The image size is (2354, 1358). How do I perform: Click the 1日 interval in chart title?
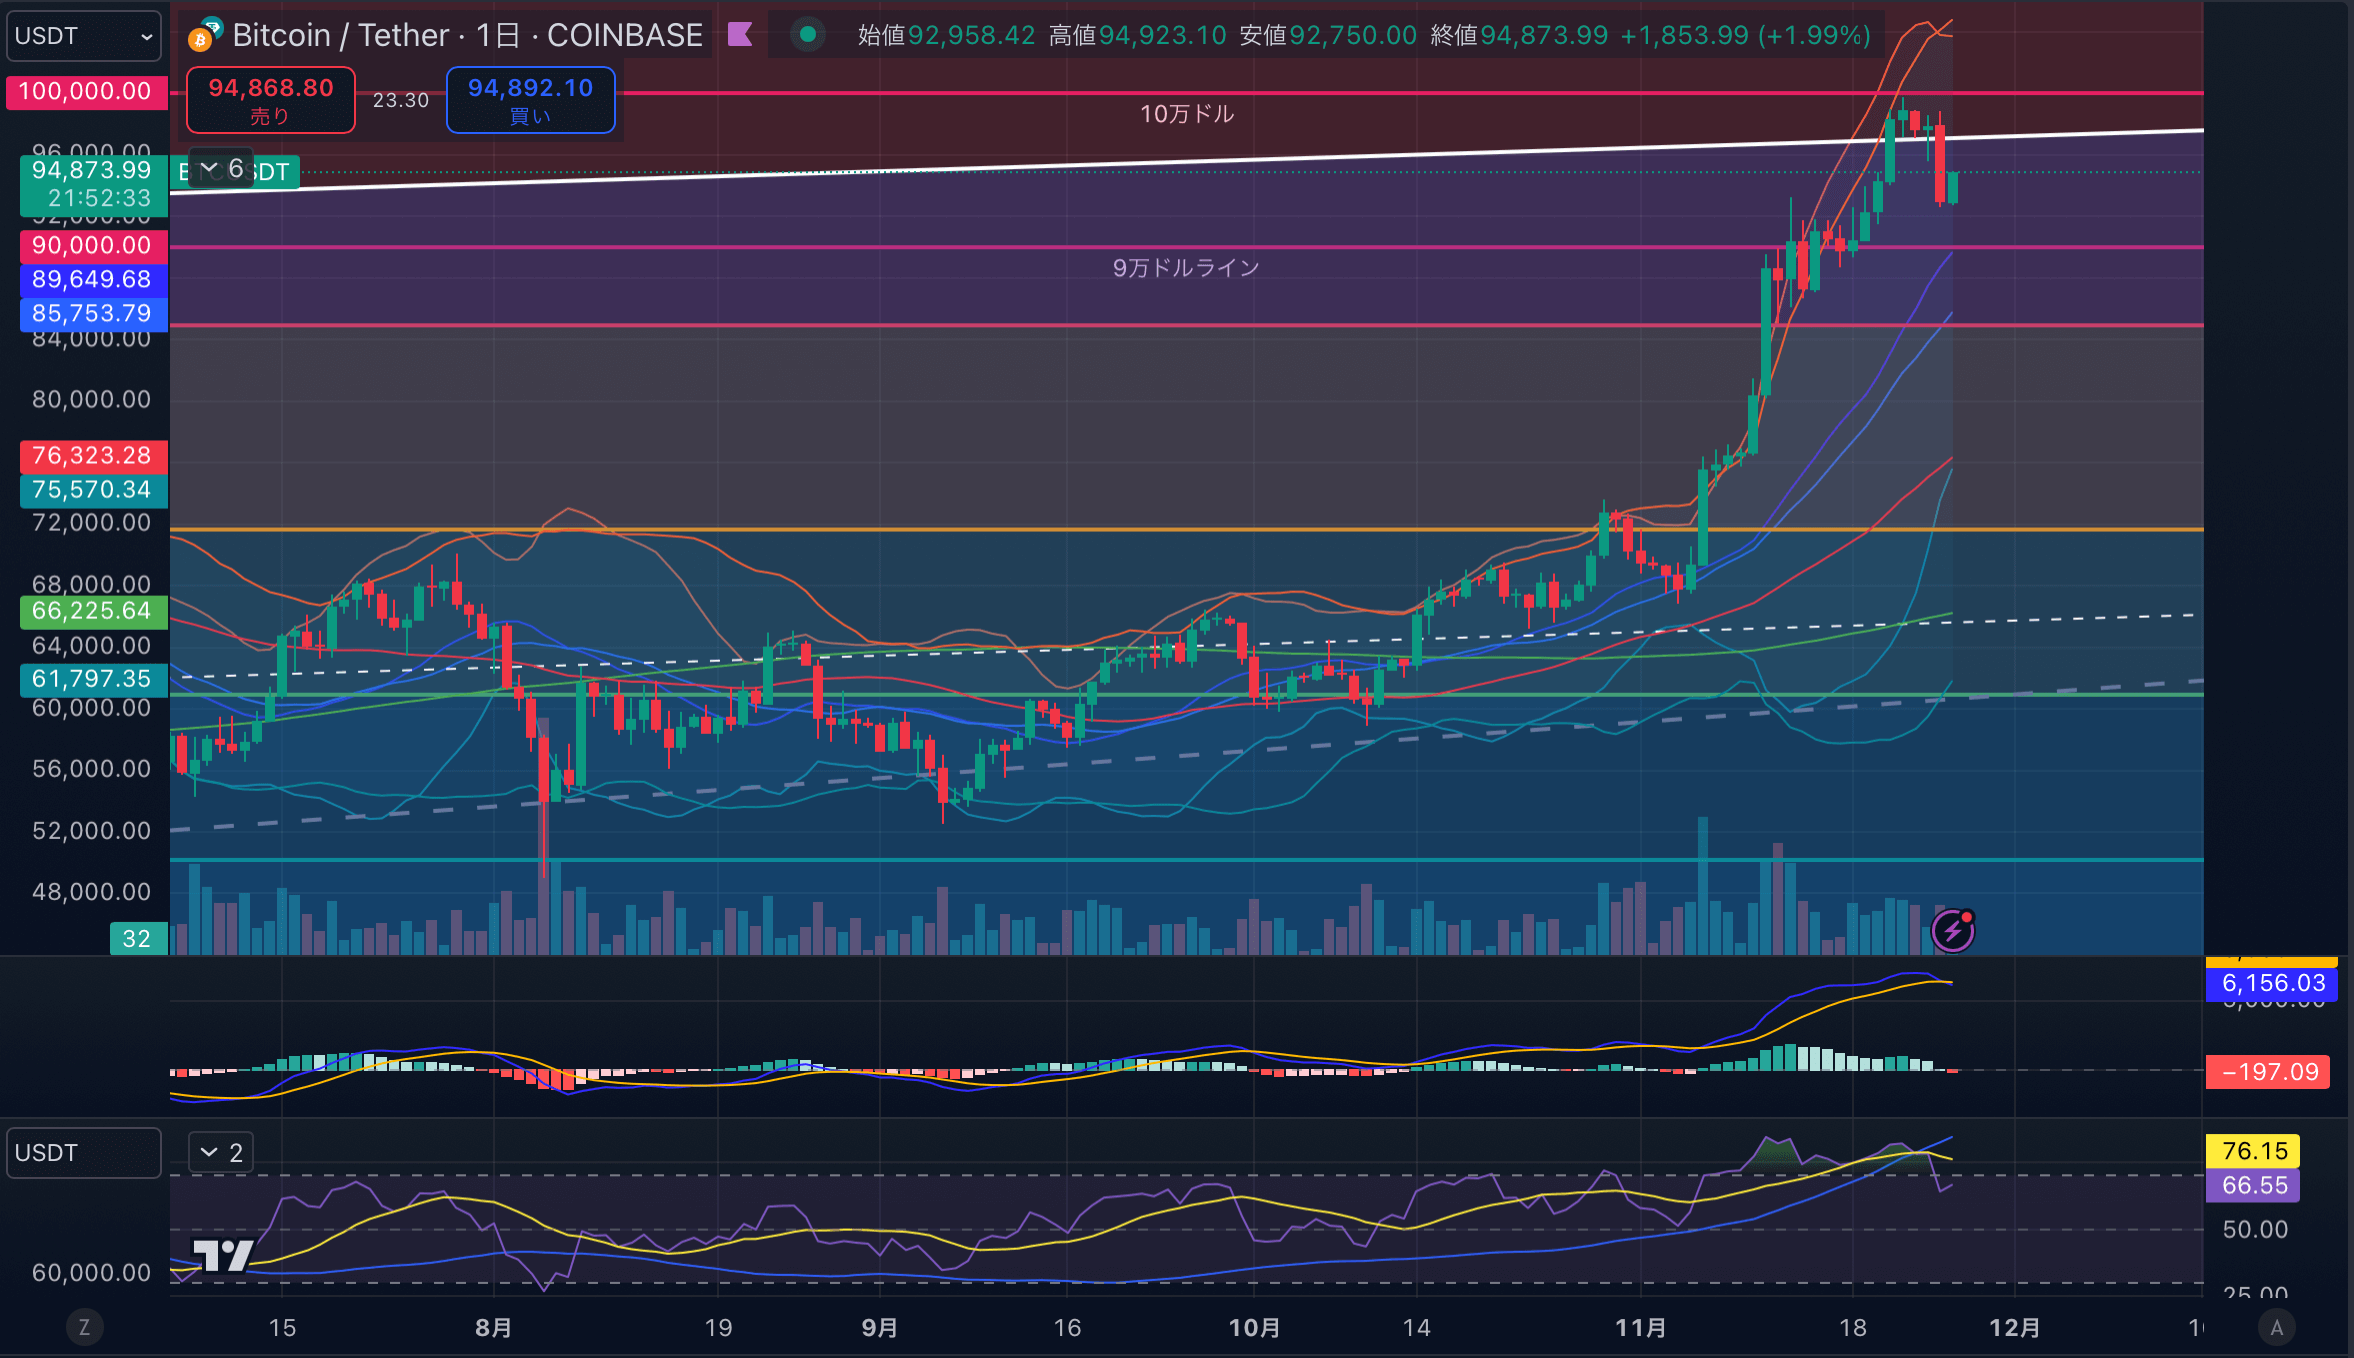(497, 35)
